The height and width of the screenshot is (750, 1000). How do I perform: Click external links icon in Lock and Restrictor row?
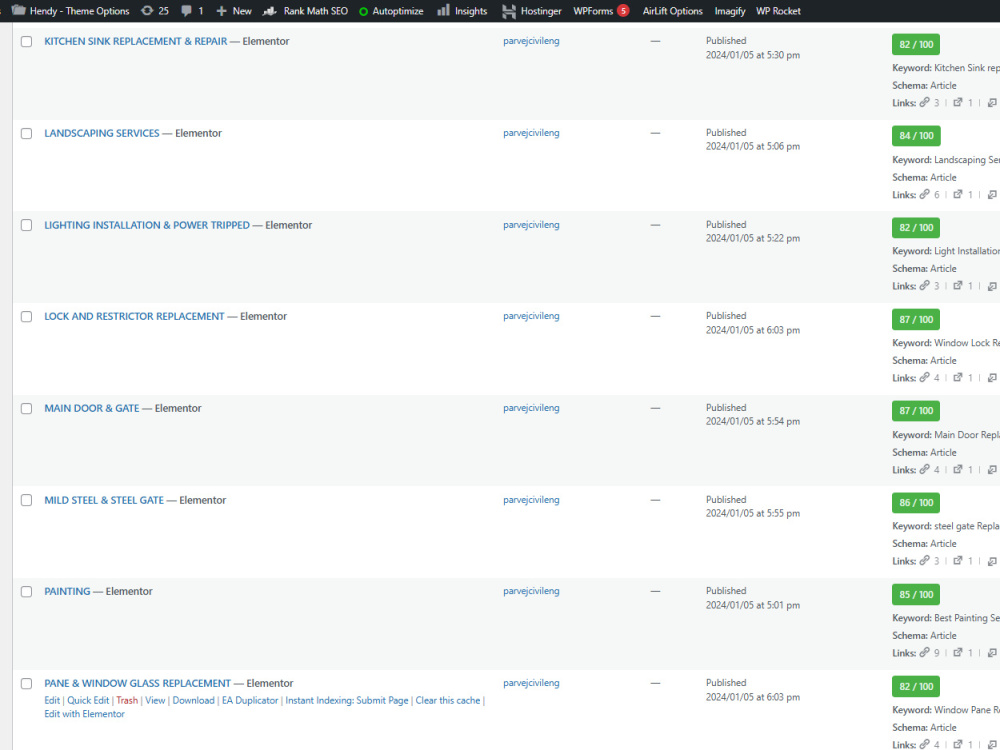coord(957,377)
